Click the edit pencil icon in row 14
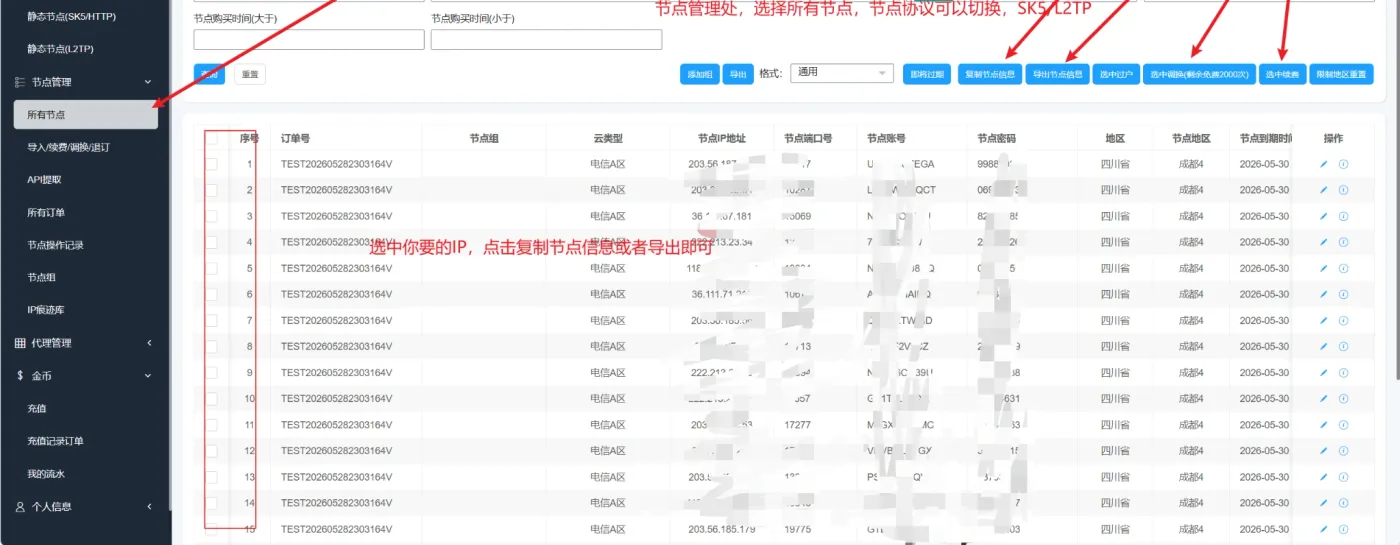This screenshot has width=1400, height=545. 1324,503
